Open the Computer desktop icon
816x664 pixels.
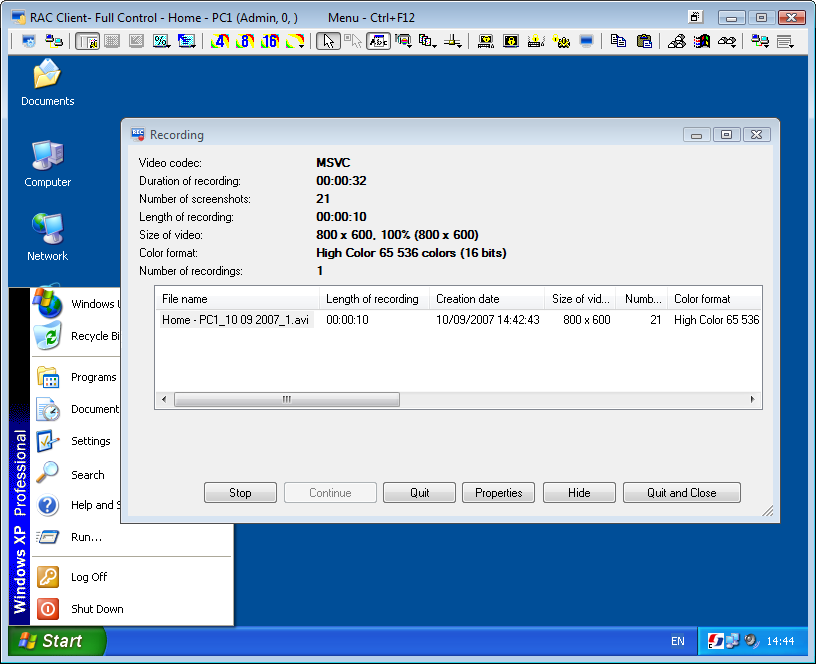47,164
